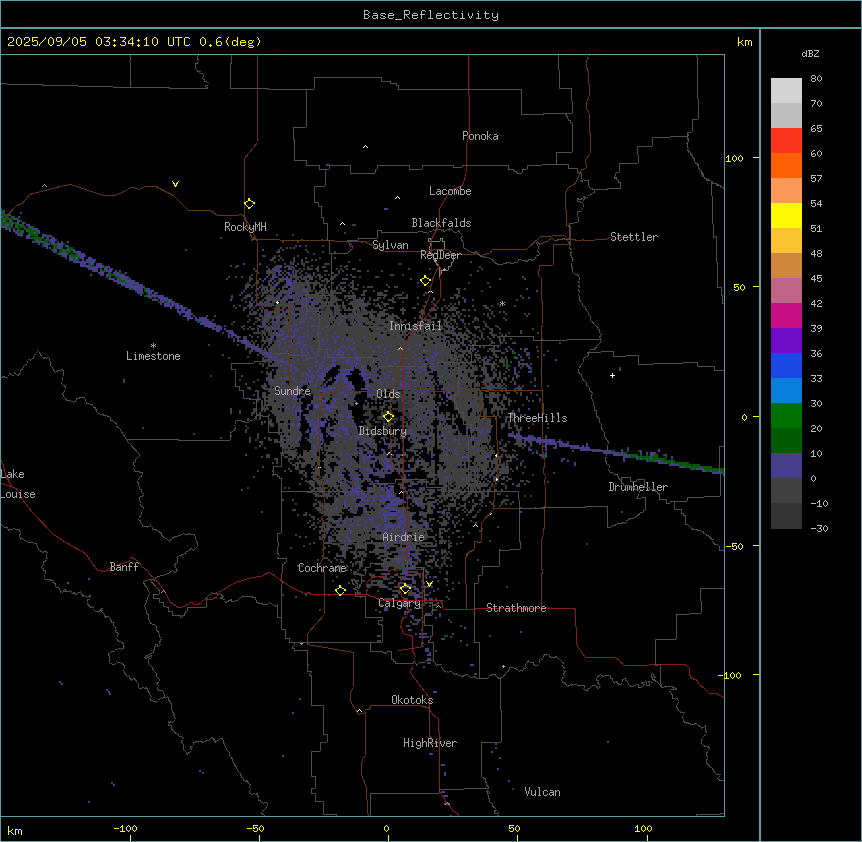Click the Innisfail label
The height and width of the screenshot is (842, 862).
pos(415,326)
